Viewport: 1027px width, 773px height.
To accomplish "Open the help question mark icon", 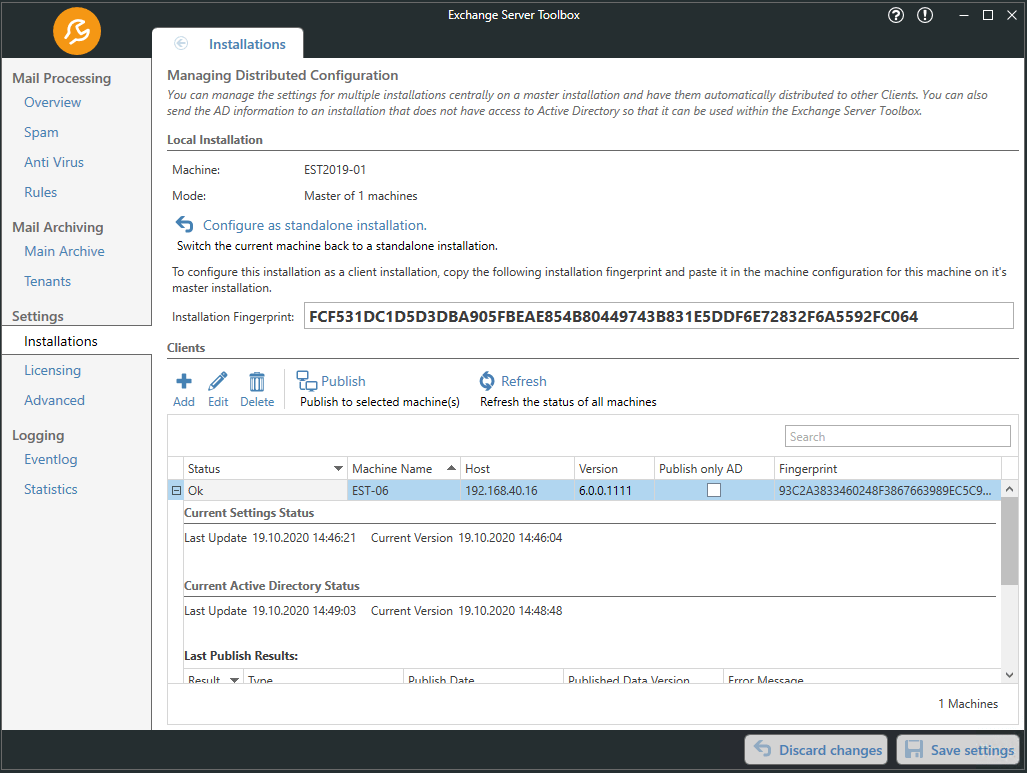I will [x=895, y=15].
